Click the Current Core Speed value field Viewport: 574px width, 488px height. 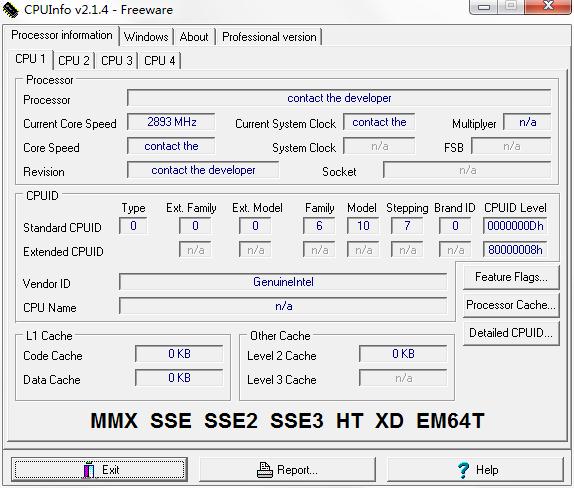pyautogui.click(x=171, y=122)
